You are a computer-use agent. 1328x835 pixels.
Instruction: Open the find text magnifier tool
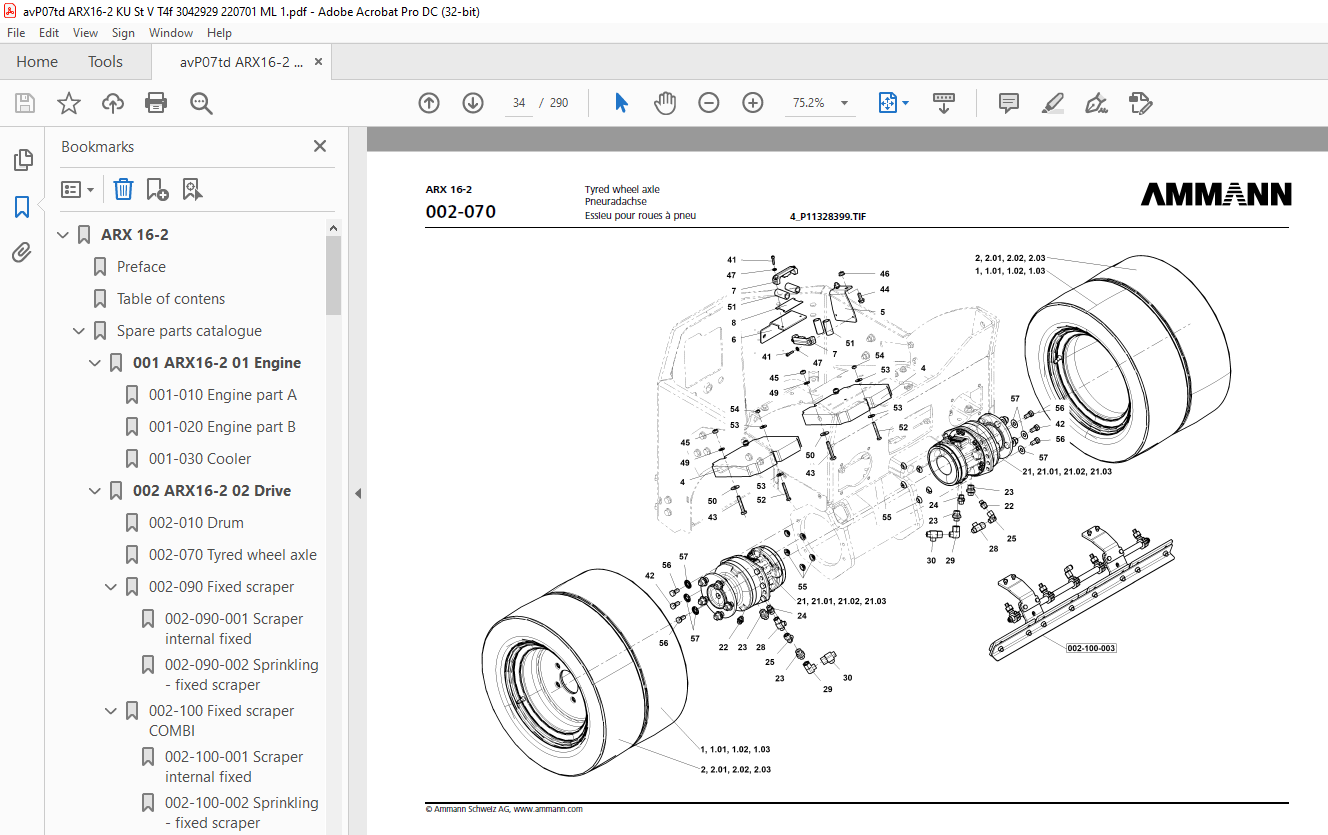[201, 103]
